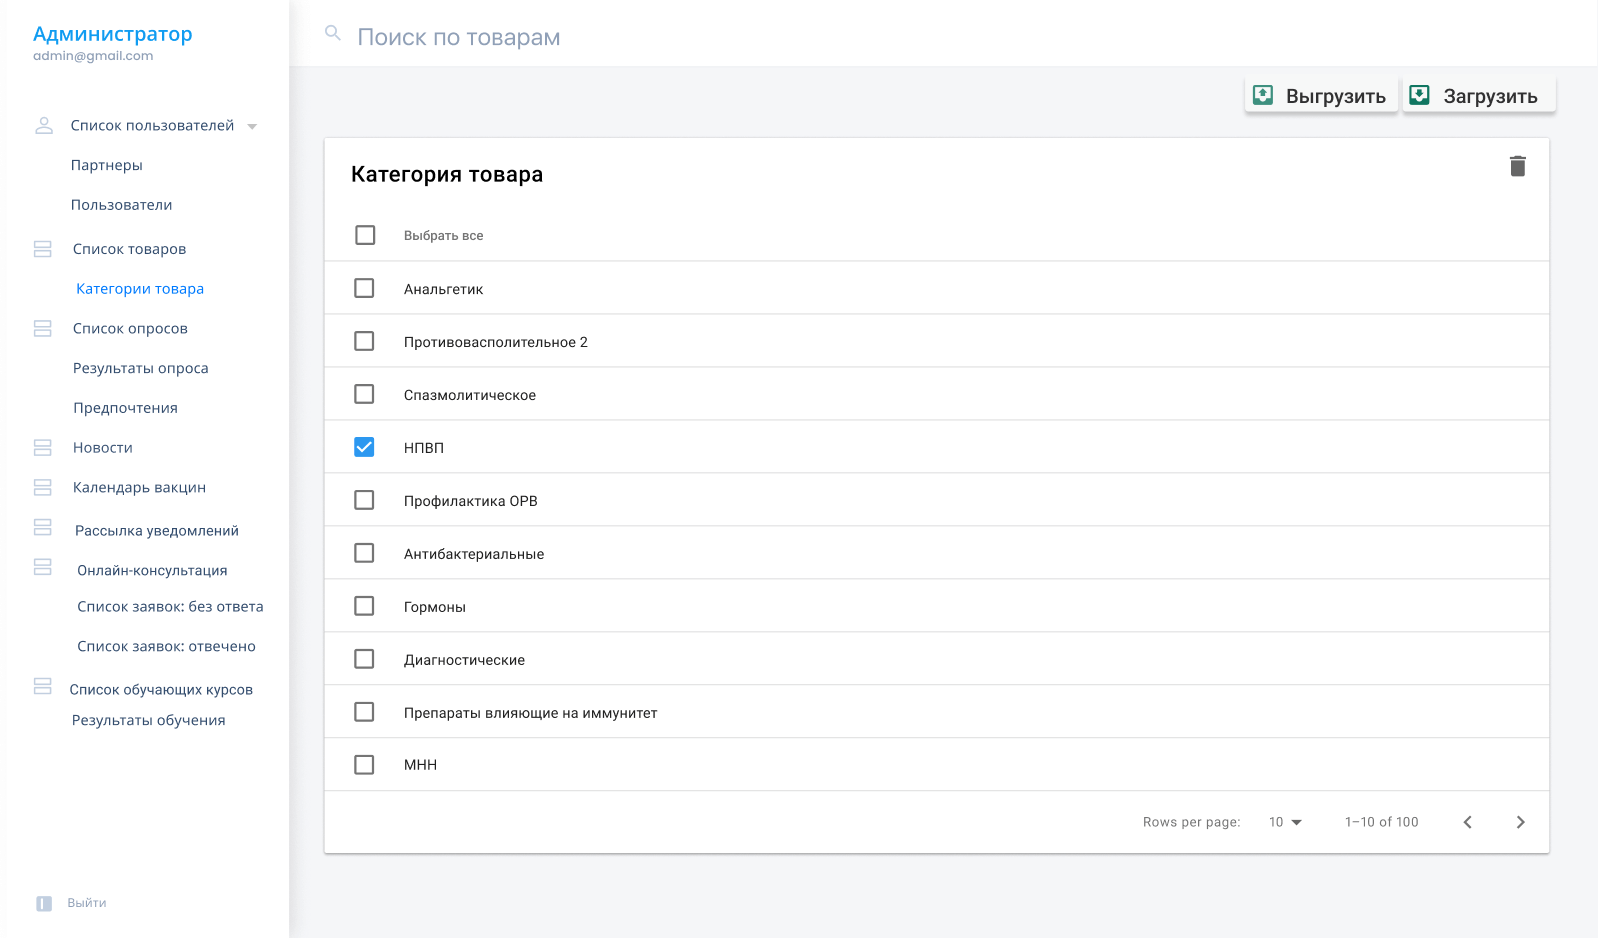Check the Выбрать все checkbox
The height and width of the screenshot is (938, 1598).
(365, 235)
